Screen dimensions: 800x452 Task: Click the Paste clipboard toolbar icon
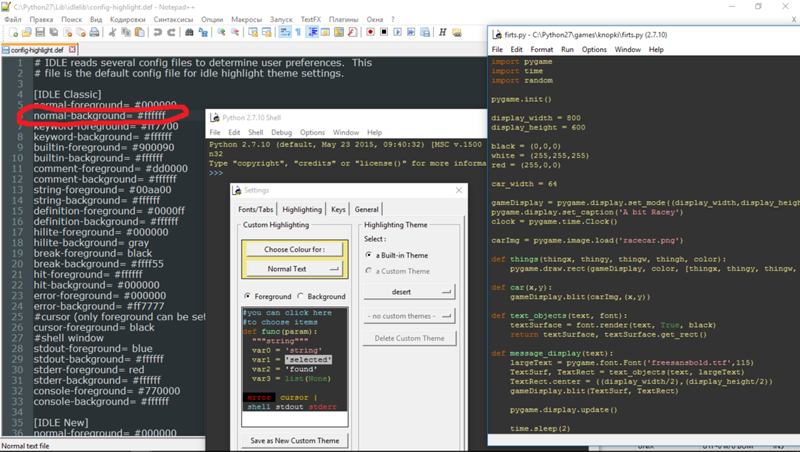tap(139, 32)
